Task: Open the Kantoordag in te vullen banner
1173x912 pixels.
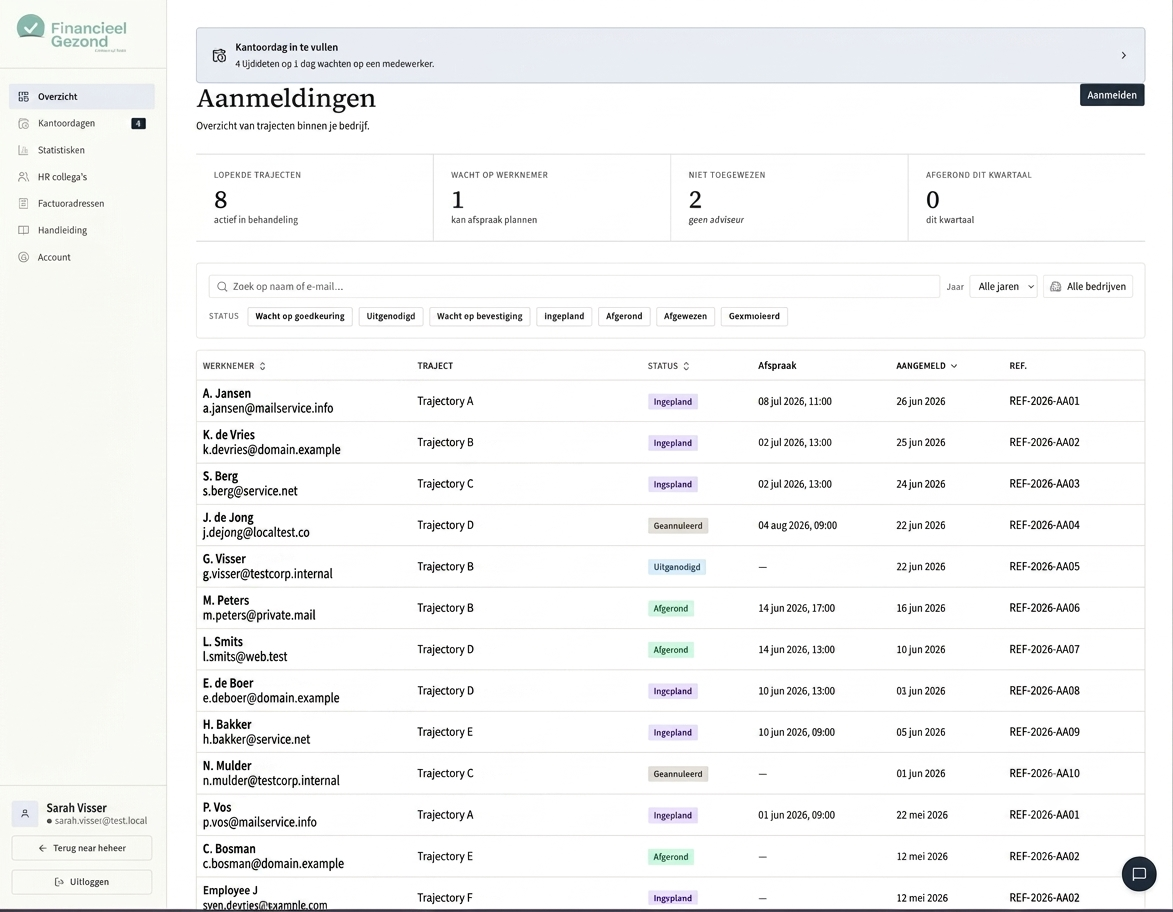Action: coord(670,55)
